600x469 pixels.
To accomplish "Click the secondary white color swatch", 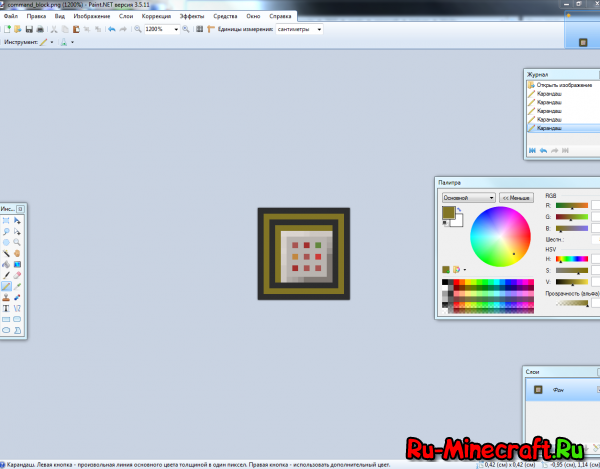I will [459, 221].
